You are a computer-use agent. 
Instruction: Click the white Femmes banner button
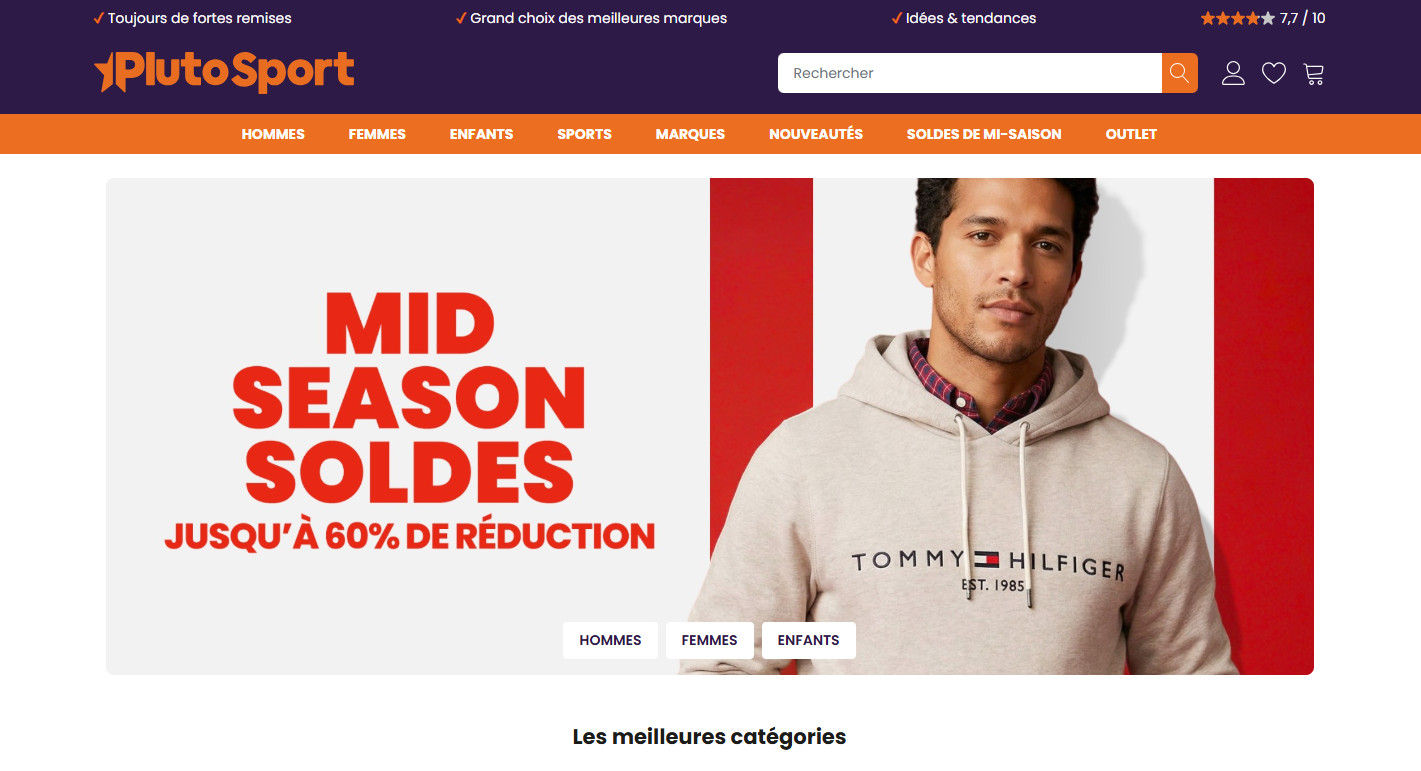click(709, 640)
